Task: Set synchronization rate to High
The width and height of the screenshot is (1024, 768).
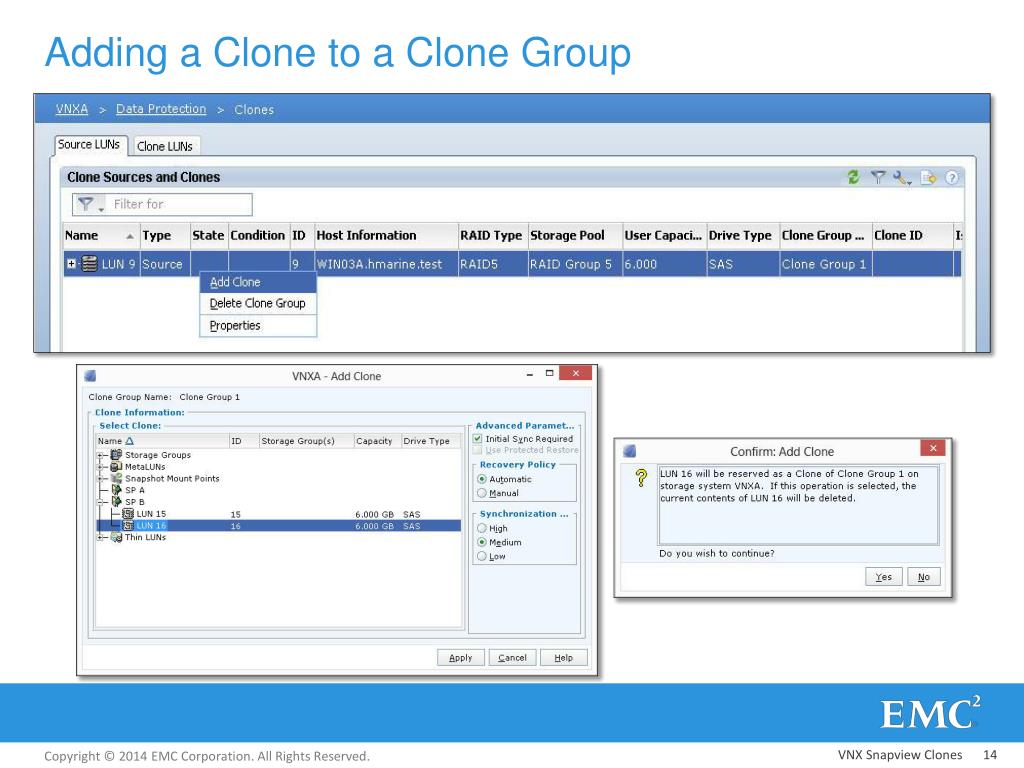Action: pos(482,528)
